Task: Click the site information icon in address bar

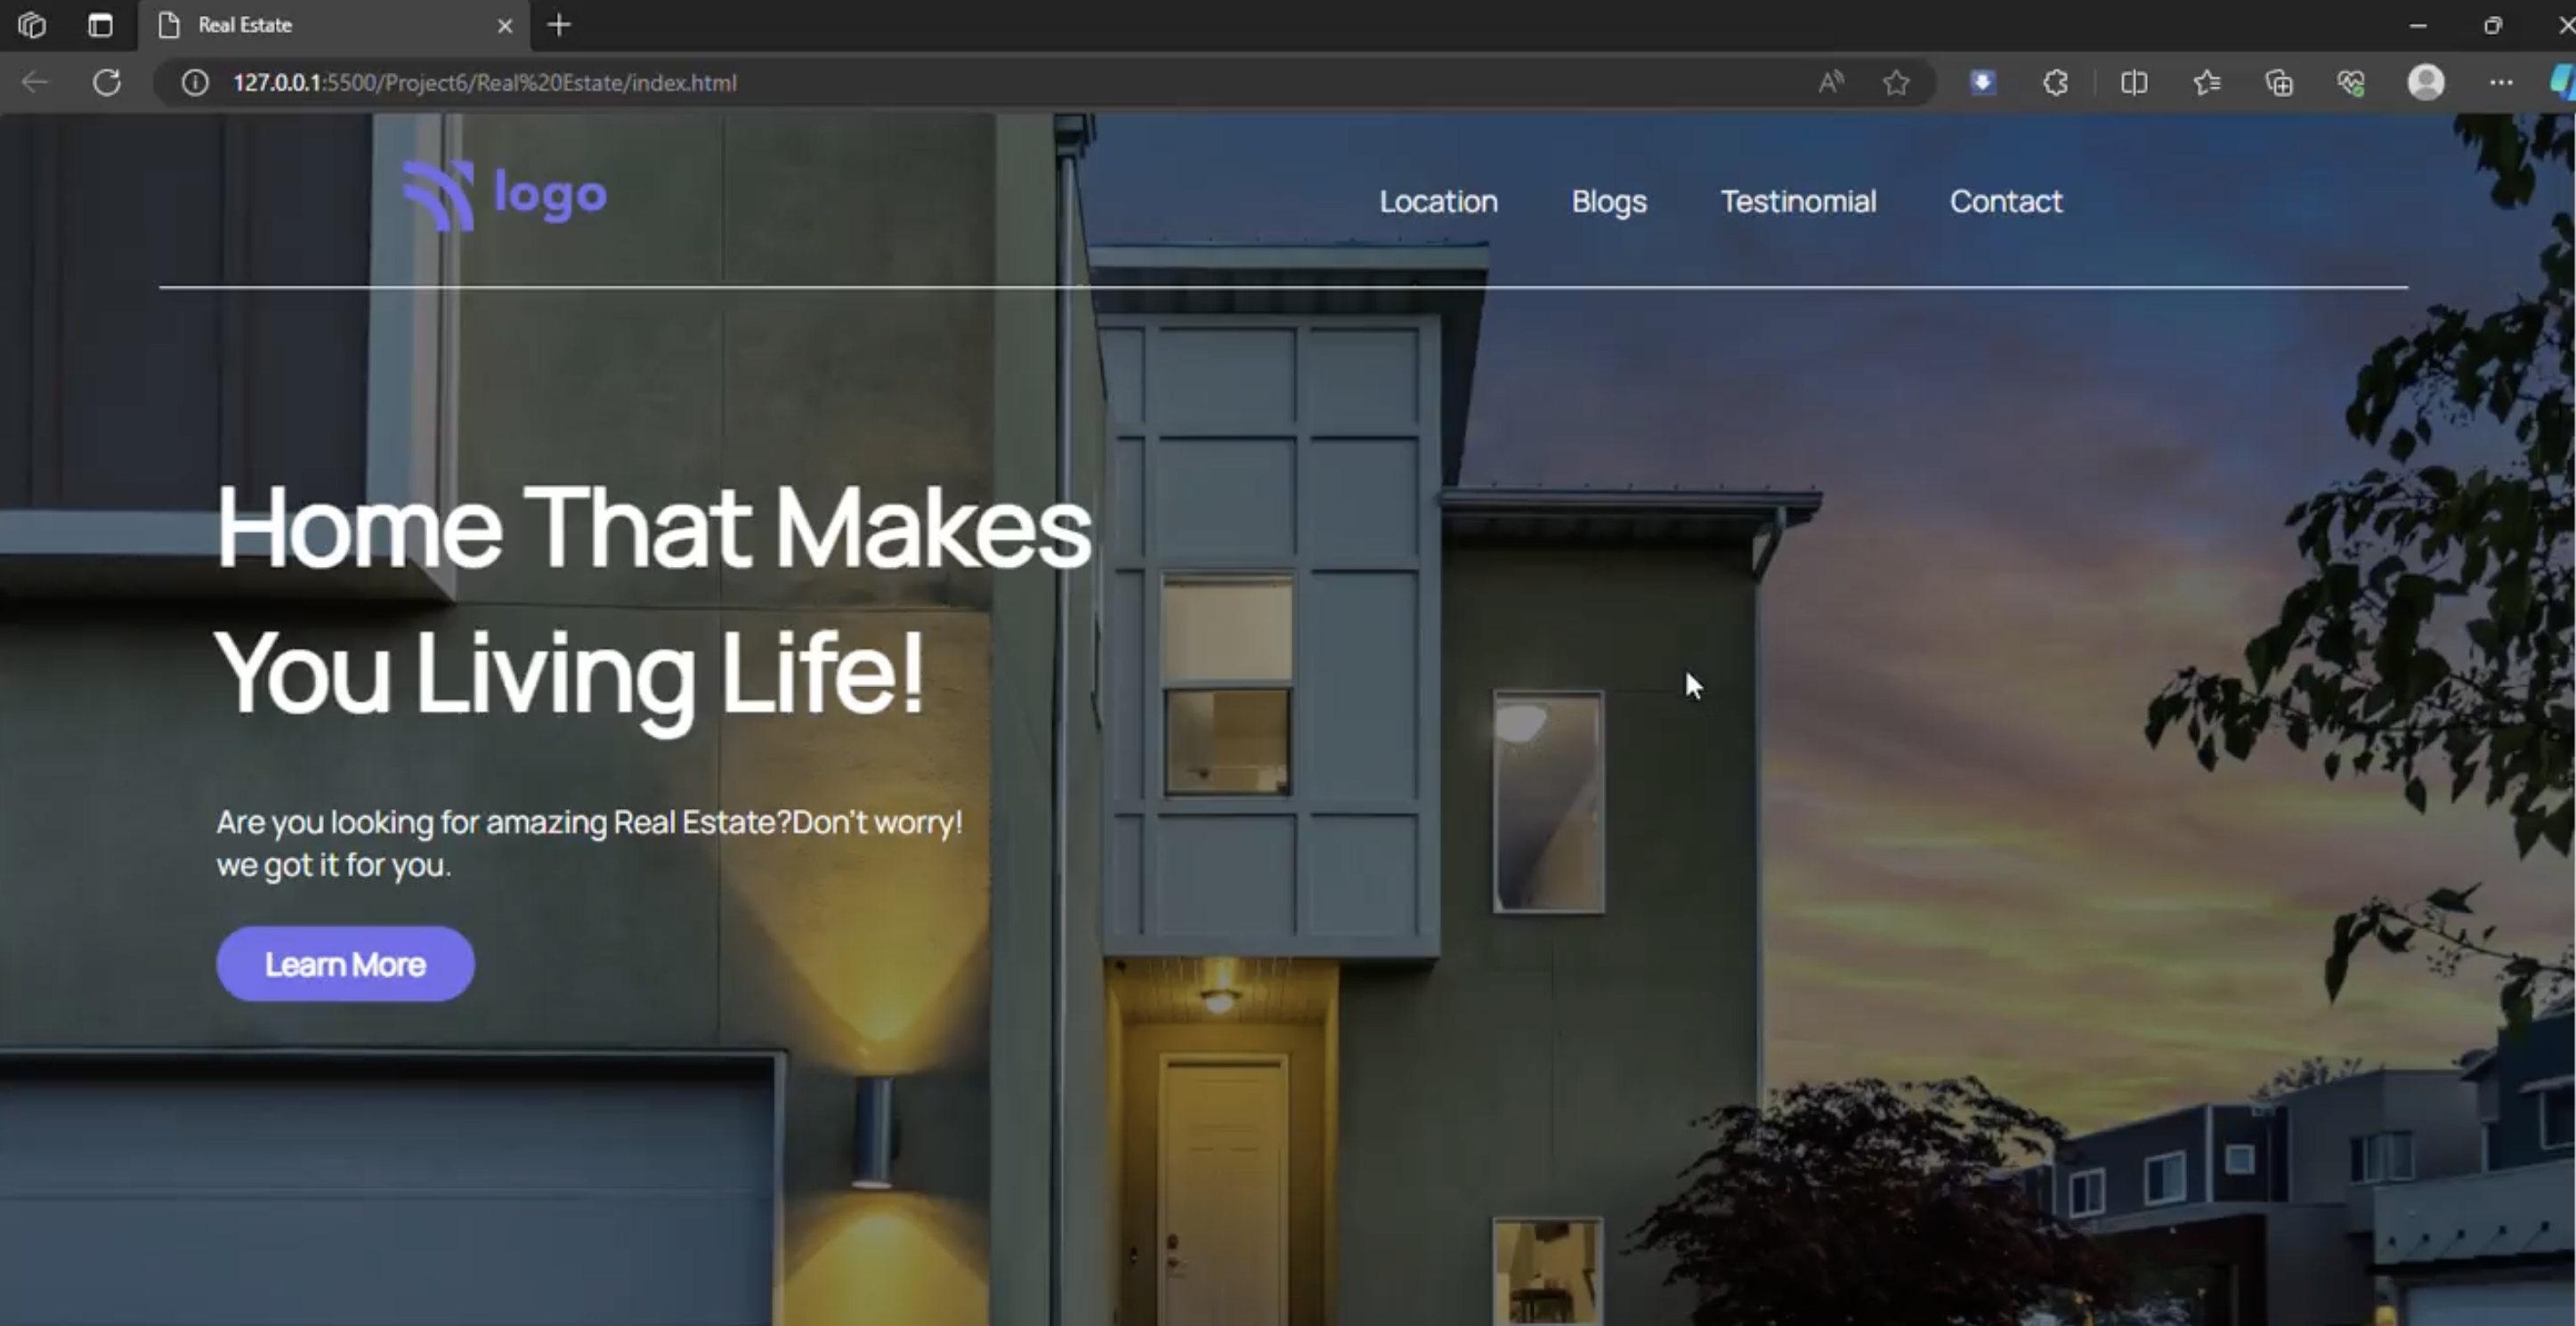Action: point(194,82)
